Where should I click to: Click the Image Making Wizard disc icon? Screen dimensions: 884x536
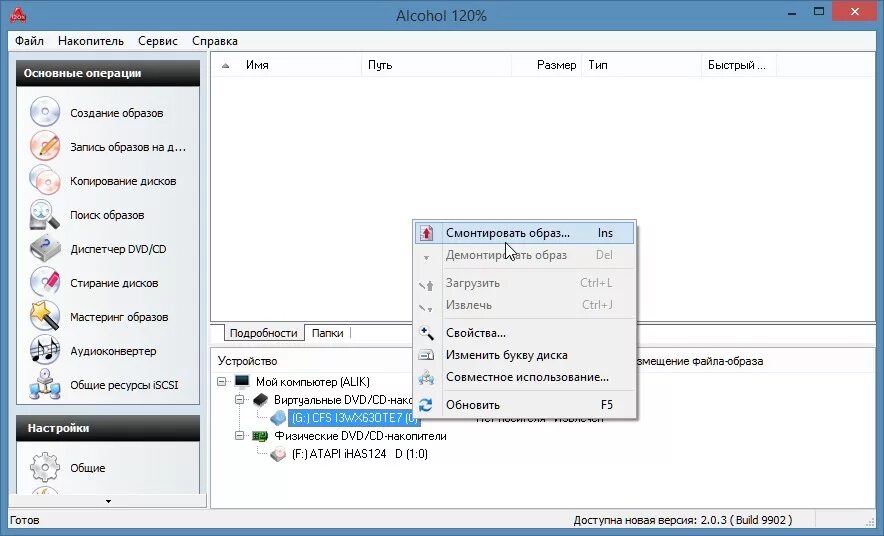coord(45,112)
